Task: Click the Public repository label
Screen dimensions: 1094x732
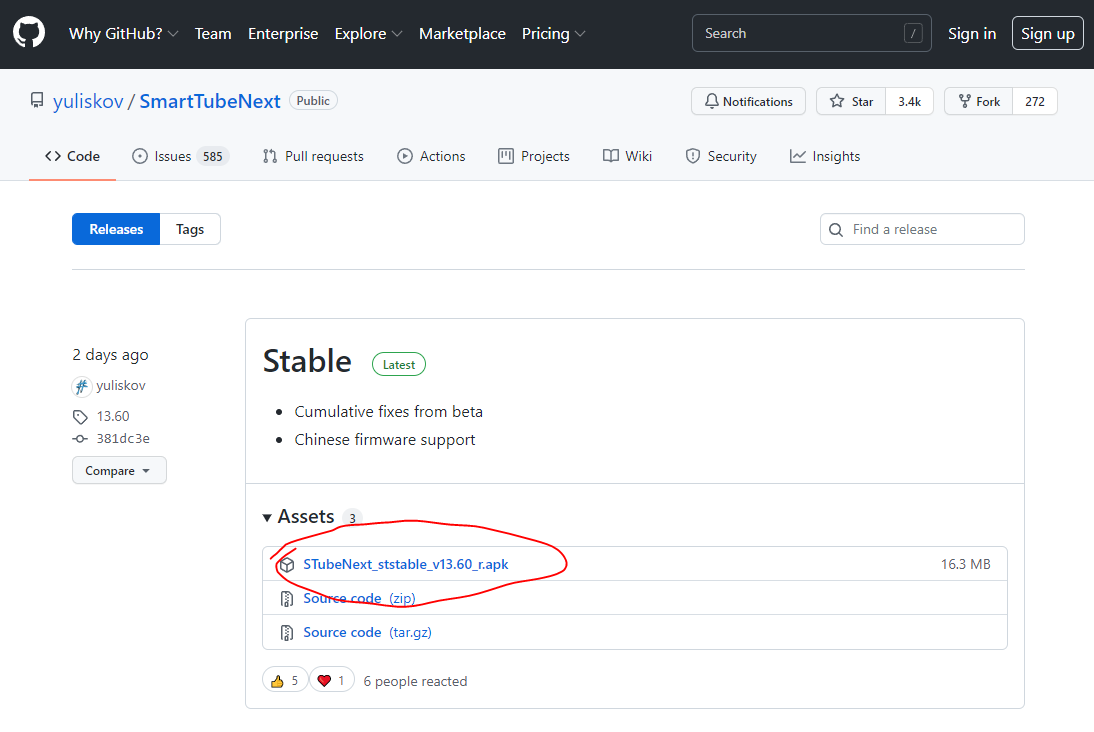Action: (313, 100)
